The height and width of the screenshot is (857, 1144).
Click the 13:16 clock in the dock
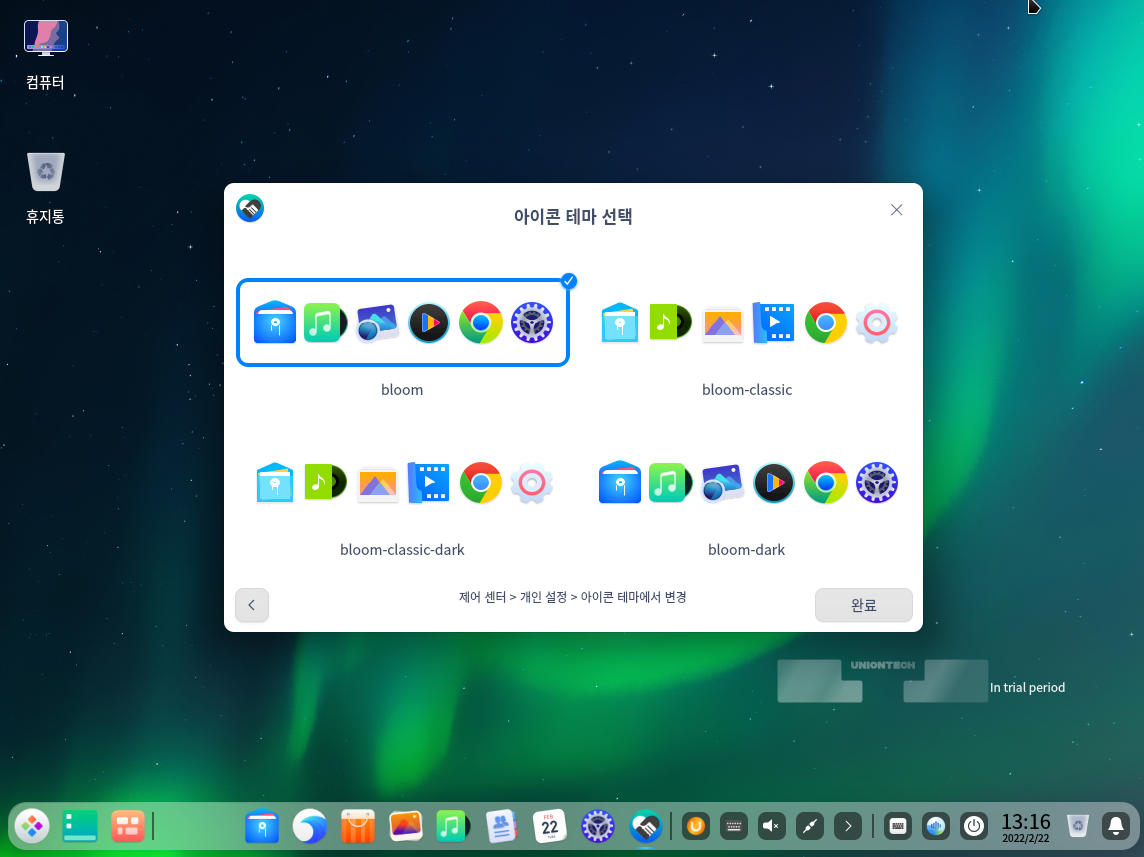1026,827
